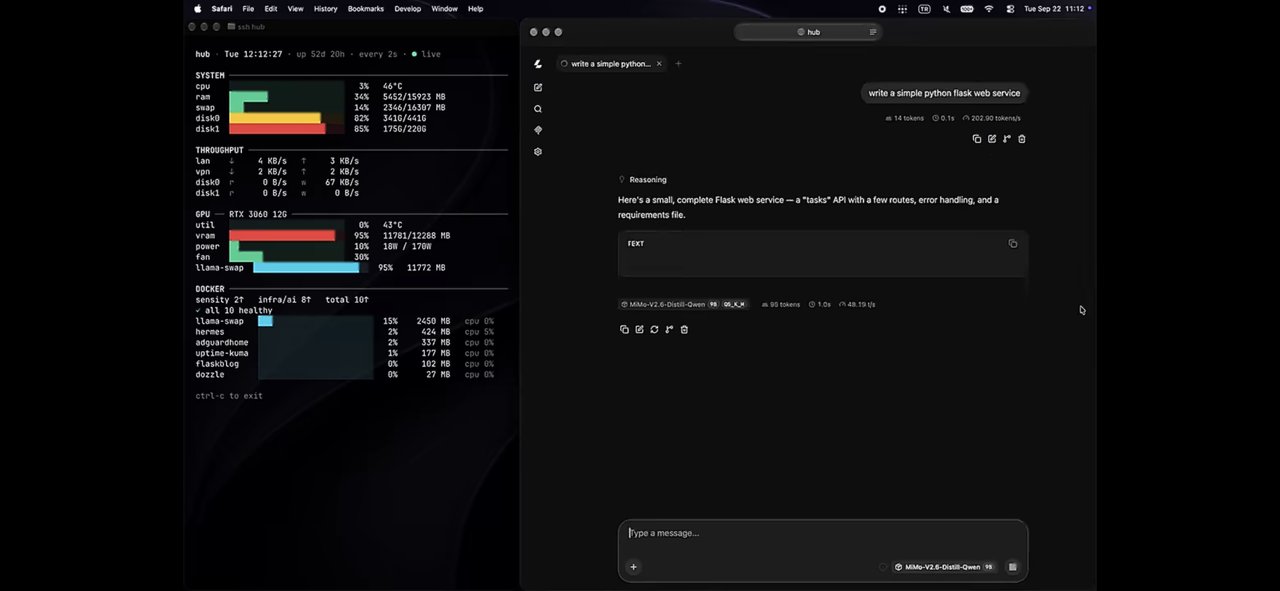Edit the user message
Viewport: 1280px width, 591px height.
(992, 139)
